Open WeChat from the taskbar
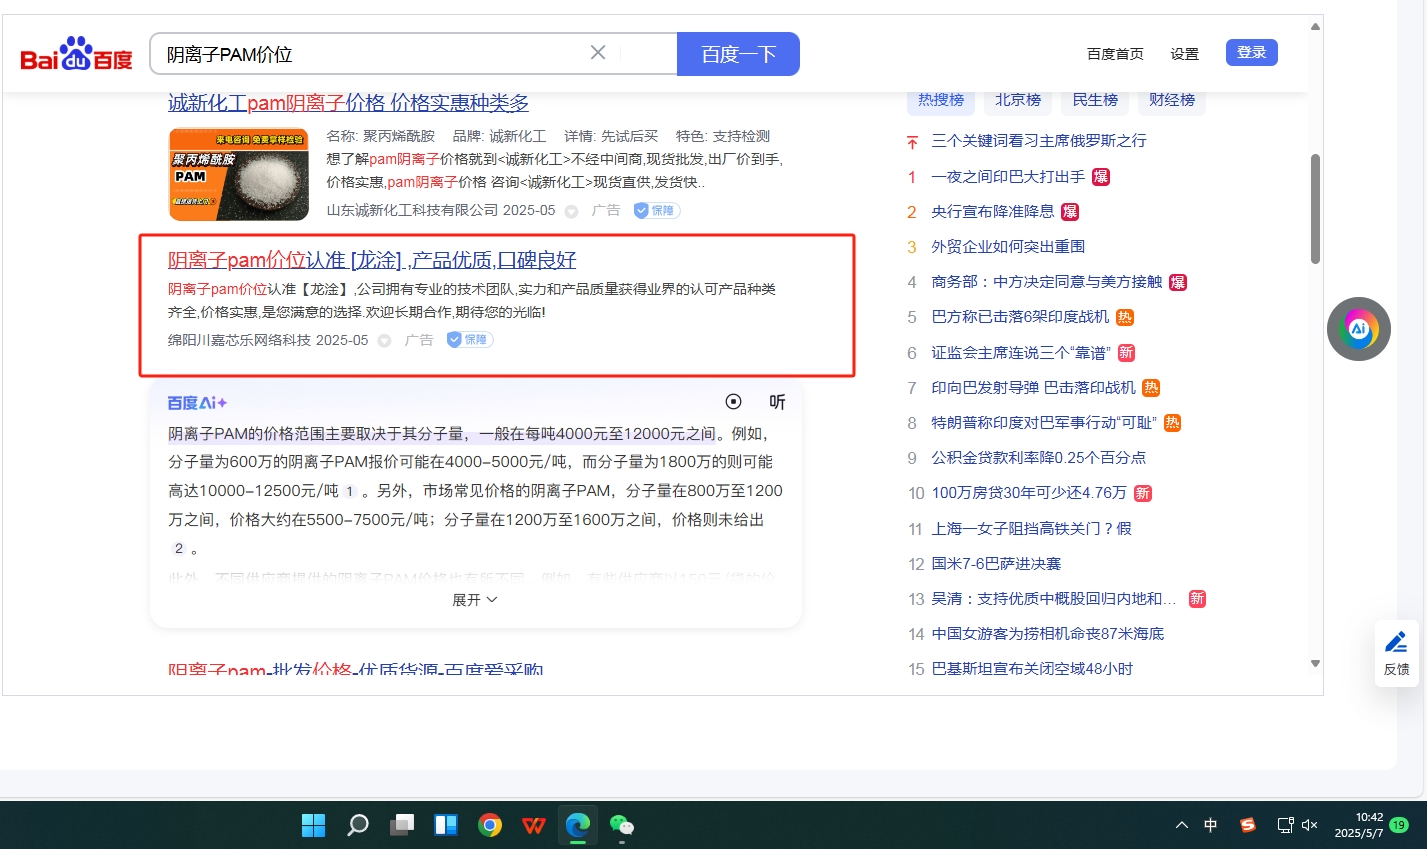1427x849 pixels. pyautogui.click(x=622, y=825)
